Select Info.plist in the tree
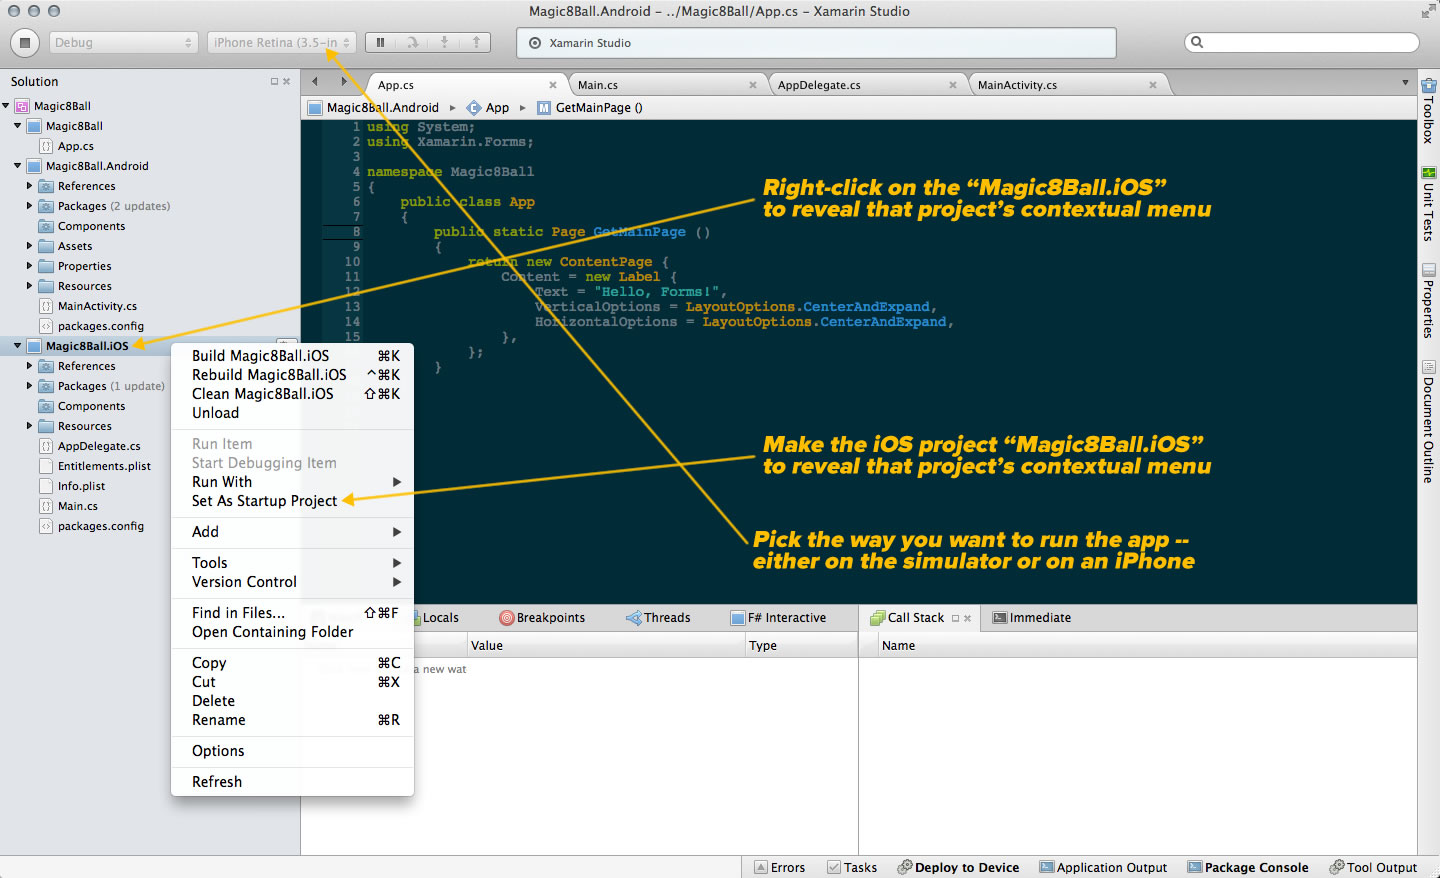 (81, 486)
